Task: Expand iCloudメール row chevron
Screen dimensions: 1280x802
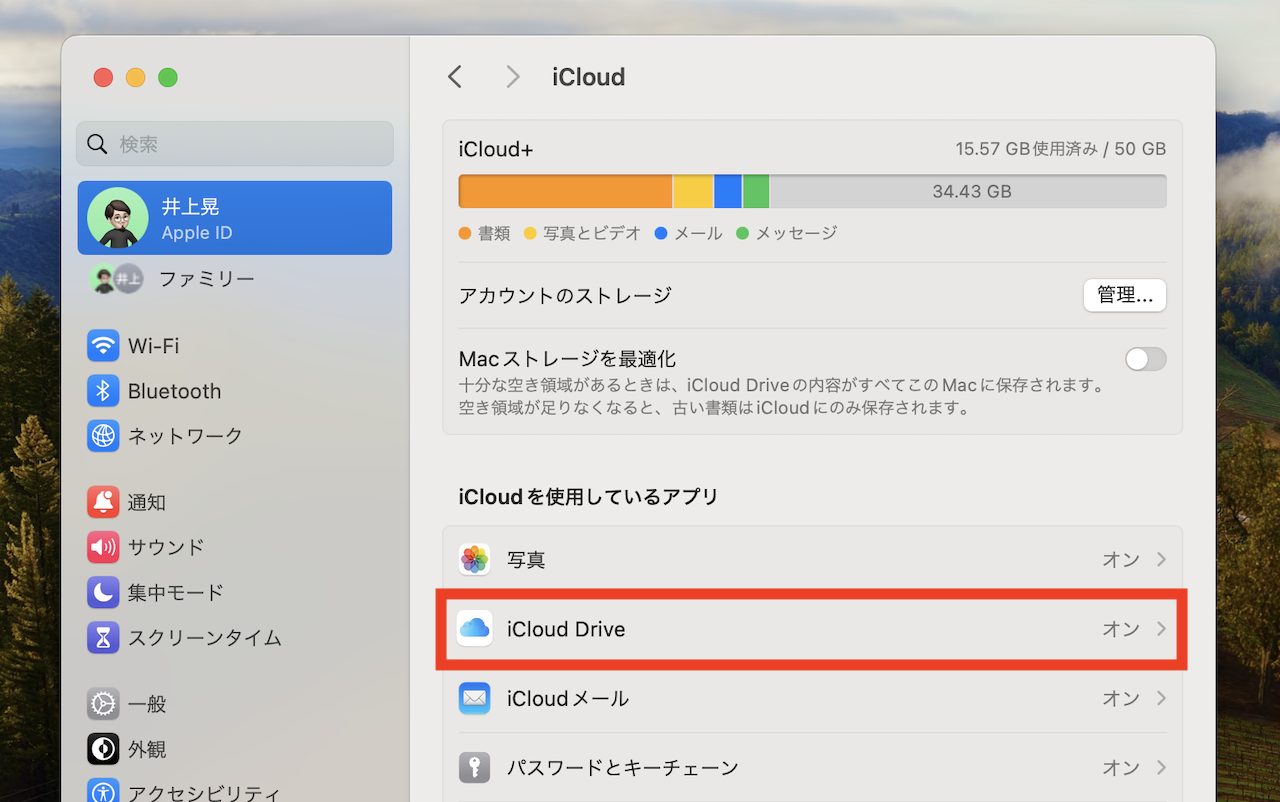Action: click(x=1161, y=698)
